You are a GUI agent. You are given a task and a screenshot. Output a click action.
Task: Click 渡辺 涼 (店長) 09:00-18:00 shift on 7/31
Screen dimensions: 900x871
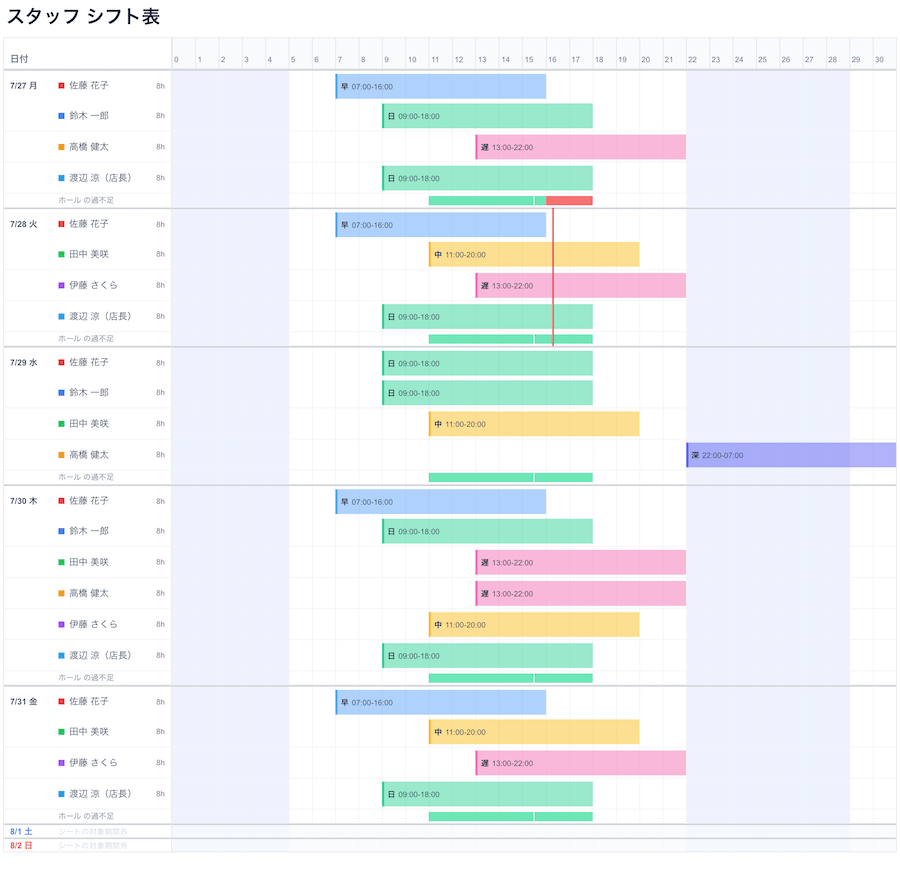(x=487, y=793)
